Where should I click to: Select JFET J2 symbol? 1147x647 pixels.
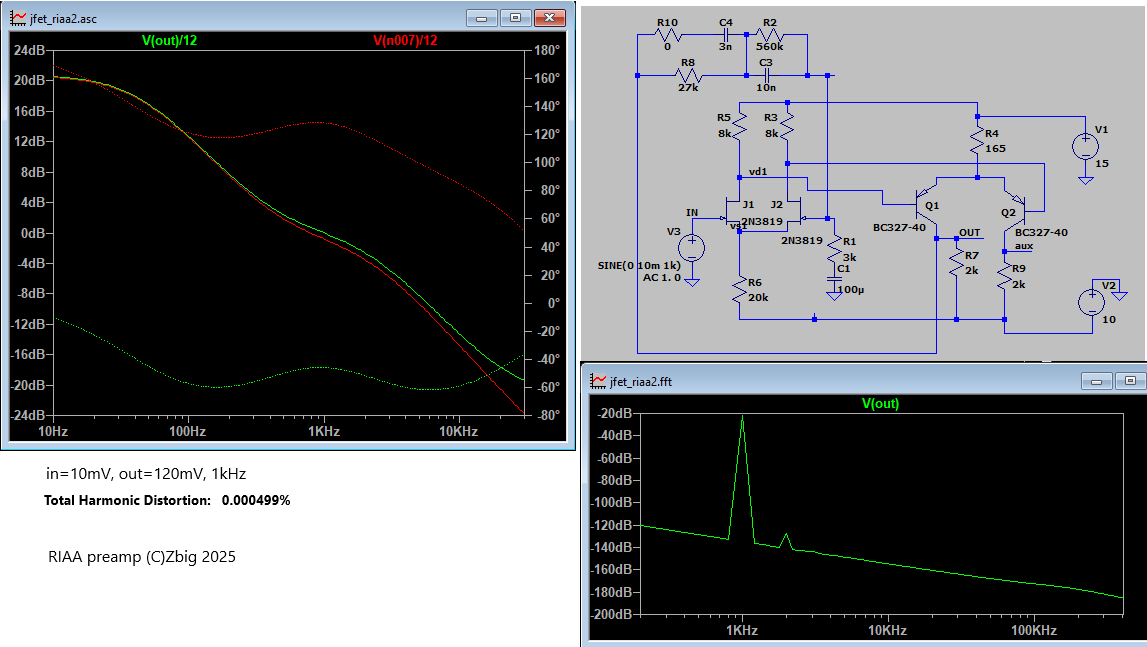(x=796, y=214)
